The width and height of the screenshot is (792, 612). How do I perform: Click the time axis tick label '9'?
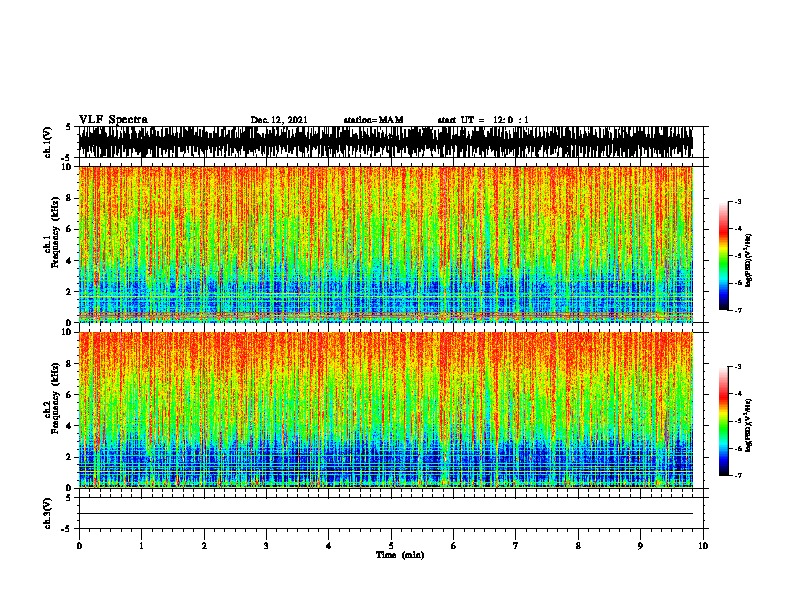pyautogui.click(x=640, y=546)
